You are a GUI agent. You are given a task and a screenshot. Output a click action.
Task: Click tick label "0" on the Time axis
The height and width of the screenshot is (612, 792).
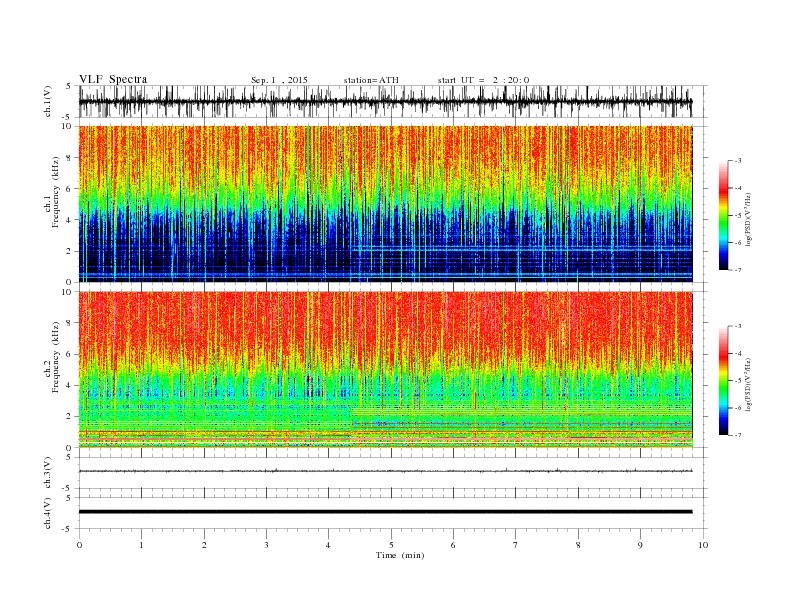pos(79,545)
